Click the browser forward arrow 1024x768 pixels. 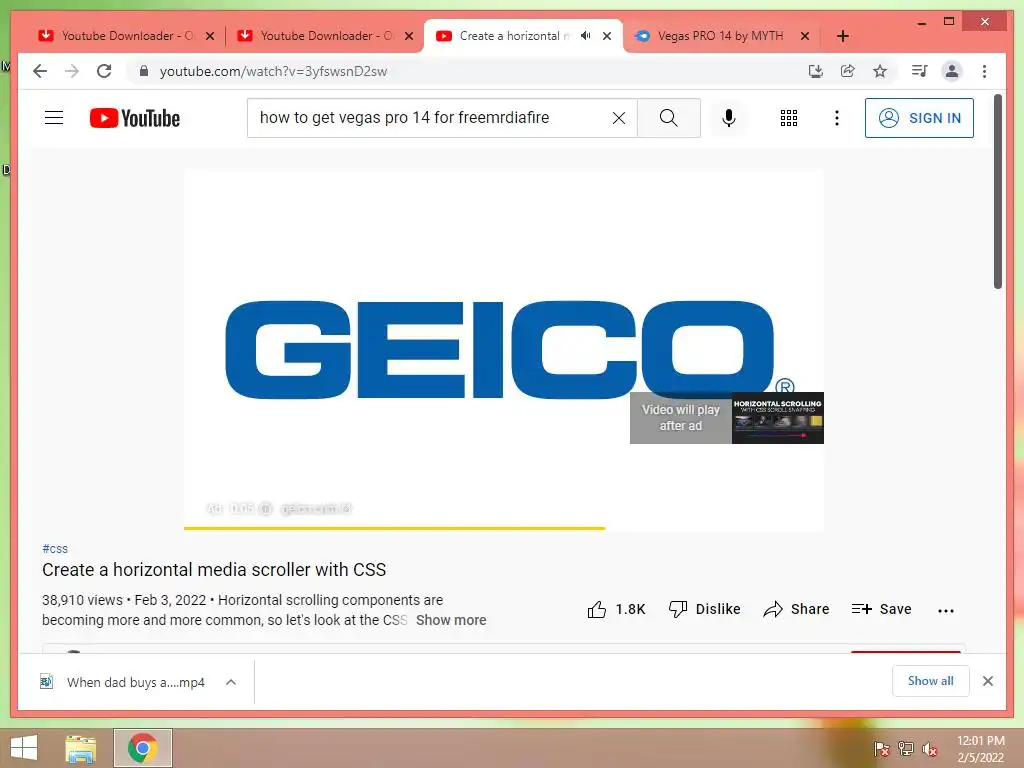(x=72, y=71)
